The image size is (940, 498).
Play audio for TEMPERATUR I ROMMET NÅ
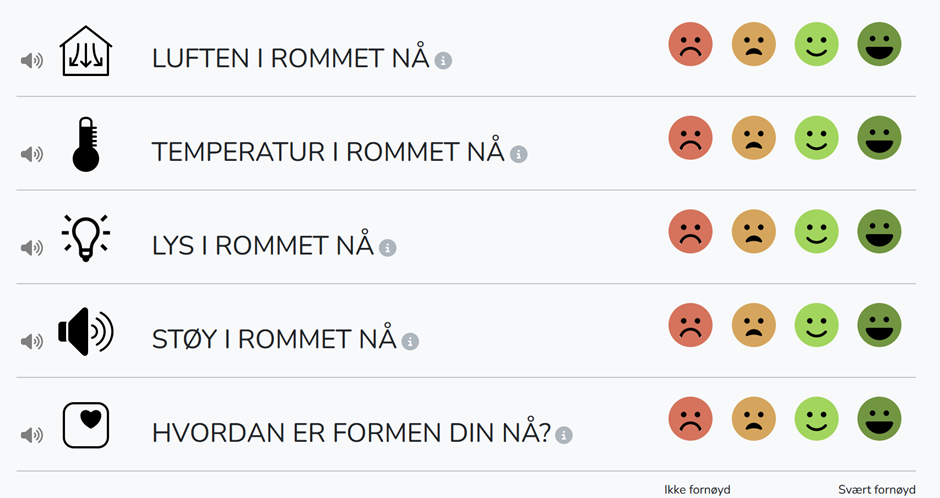(32, 154)
